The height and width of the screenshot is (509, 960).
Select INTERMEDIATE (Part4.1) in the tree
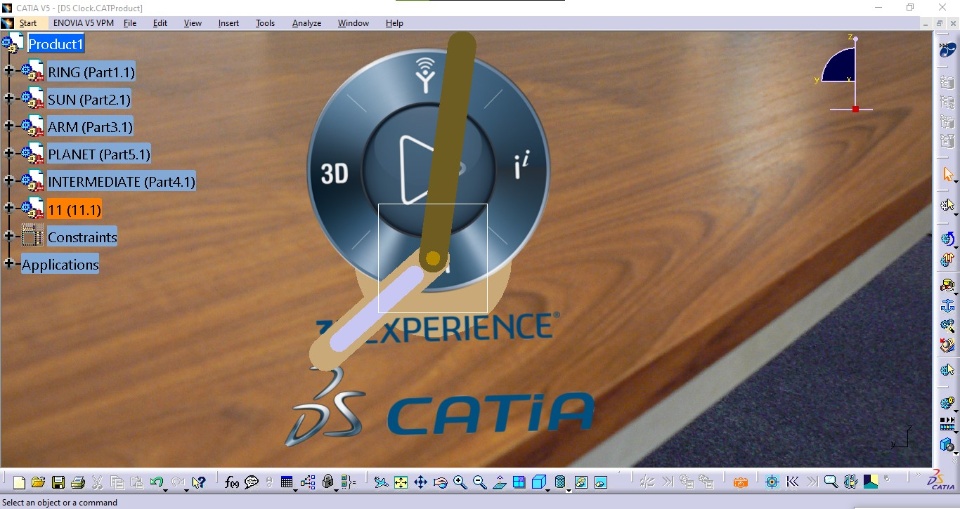tap(121, 181)
